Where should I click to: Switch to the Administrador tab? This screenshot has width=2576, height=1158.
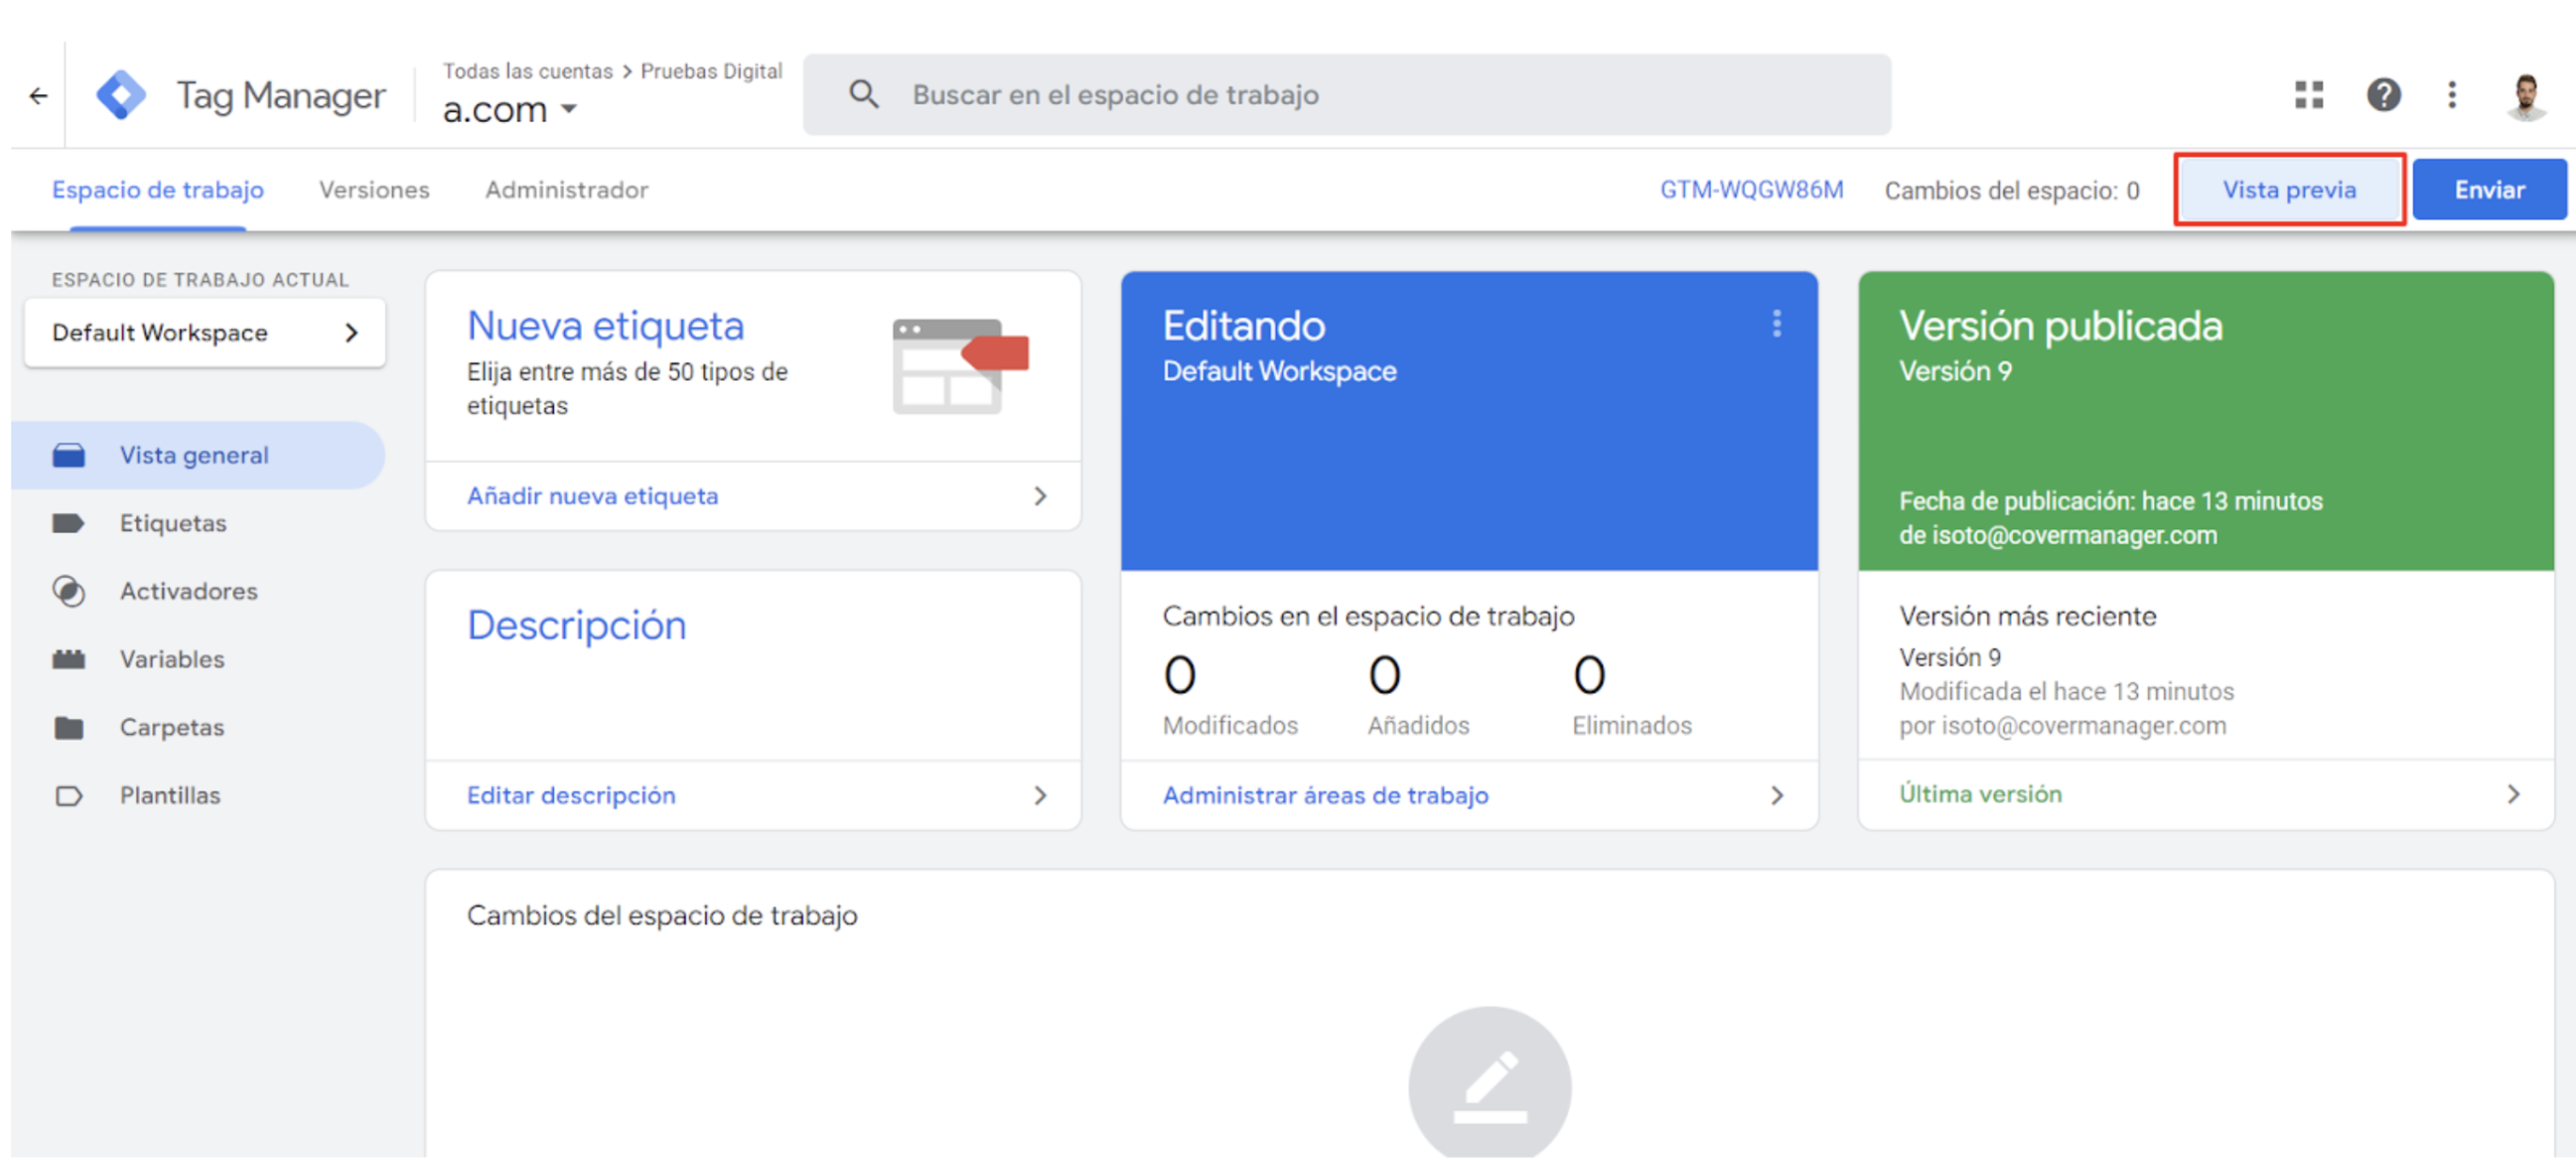pyautogui.click(x=567, y=190)
